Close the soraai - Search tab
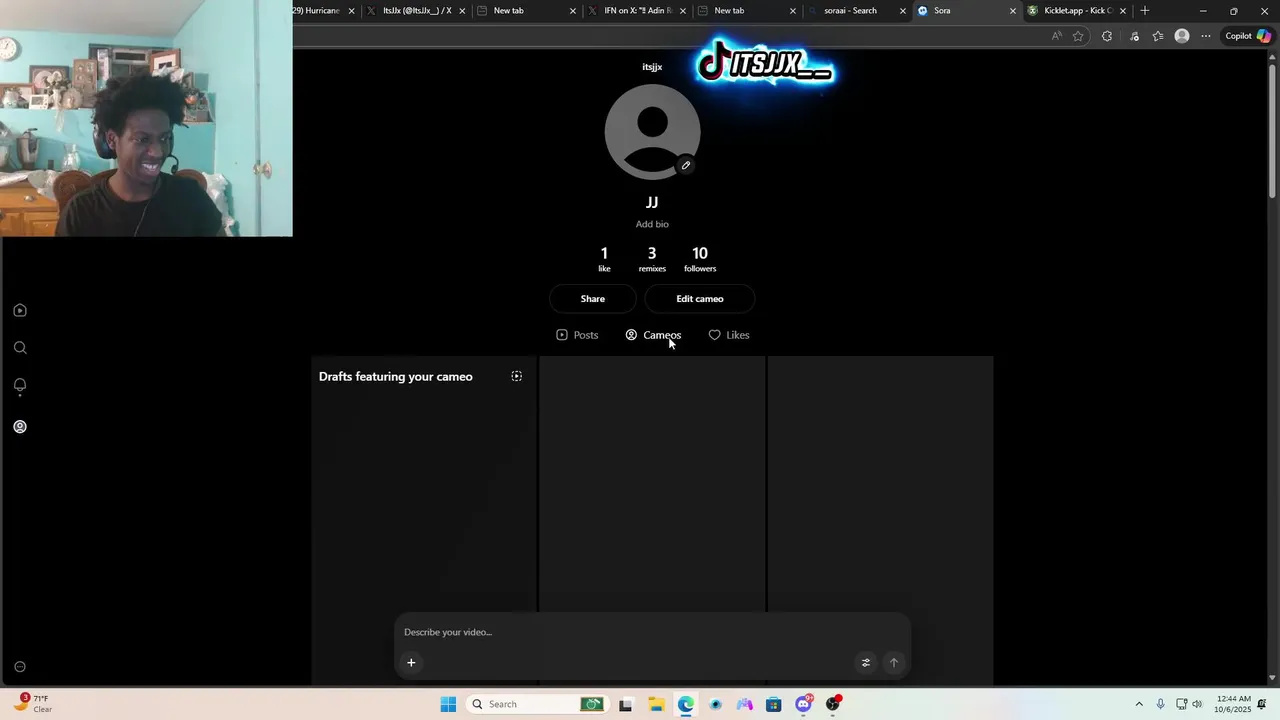This screenshot has height=720, width=1280. pos(902,11)
